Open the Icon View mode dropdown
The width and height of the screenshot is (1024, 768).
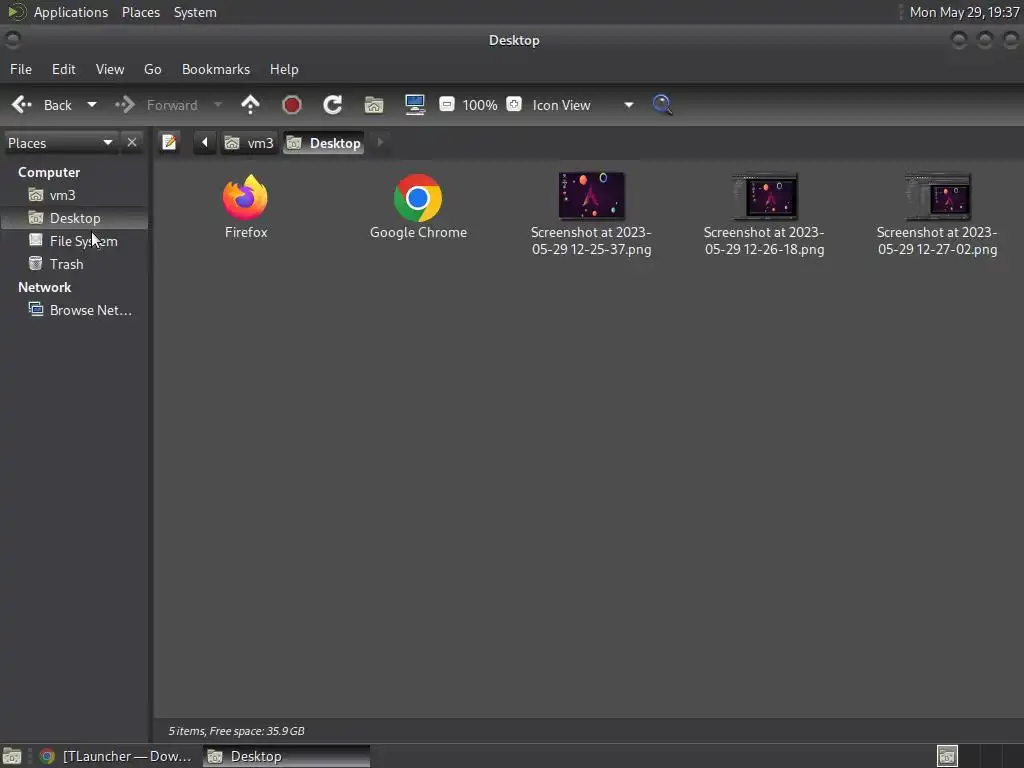click(x=583, y=105)
